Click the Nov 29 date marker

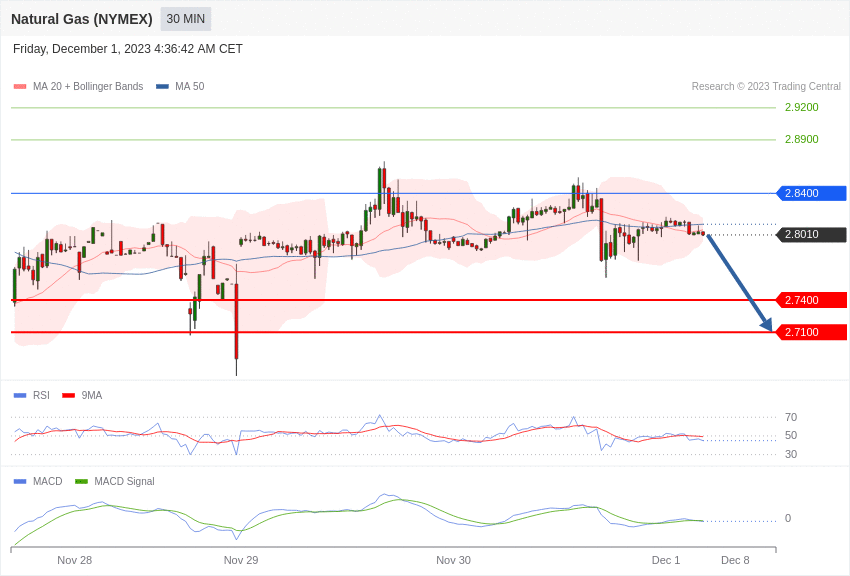(x=241, y=560)
